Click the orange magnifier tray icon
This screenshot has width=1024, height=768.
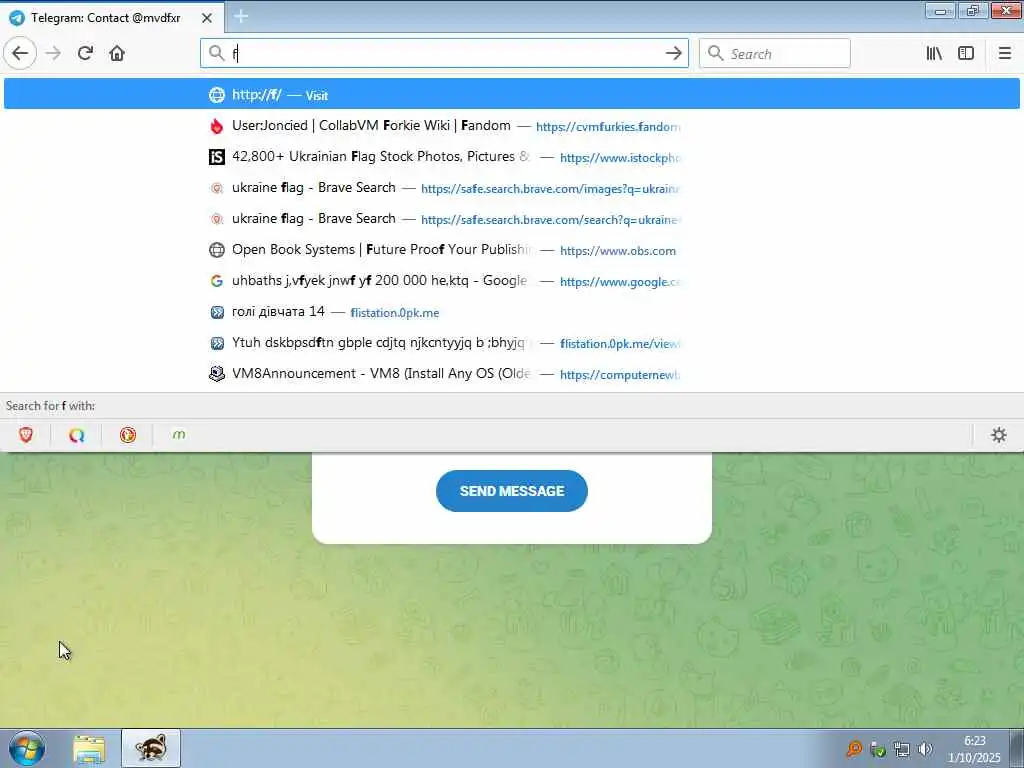(x=854, y=749)
